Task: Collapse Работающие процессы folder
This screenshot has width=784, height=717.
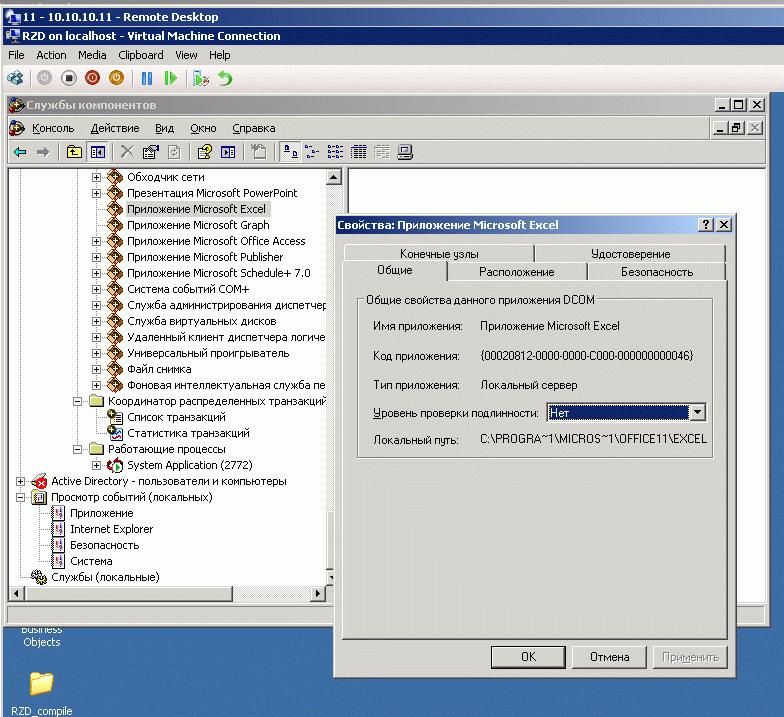Action: (78, 449)
